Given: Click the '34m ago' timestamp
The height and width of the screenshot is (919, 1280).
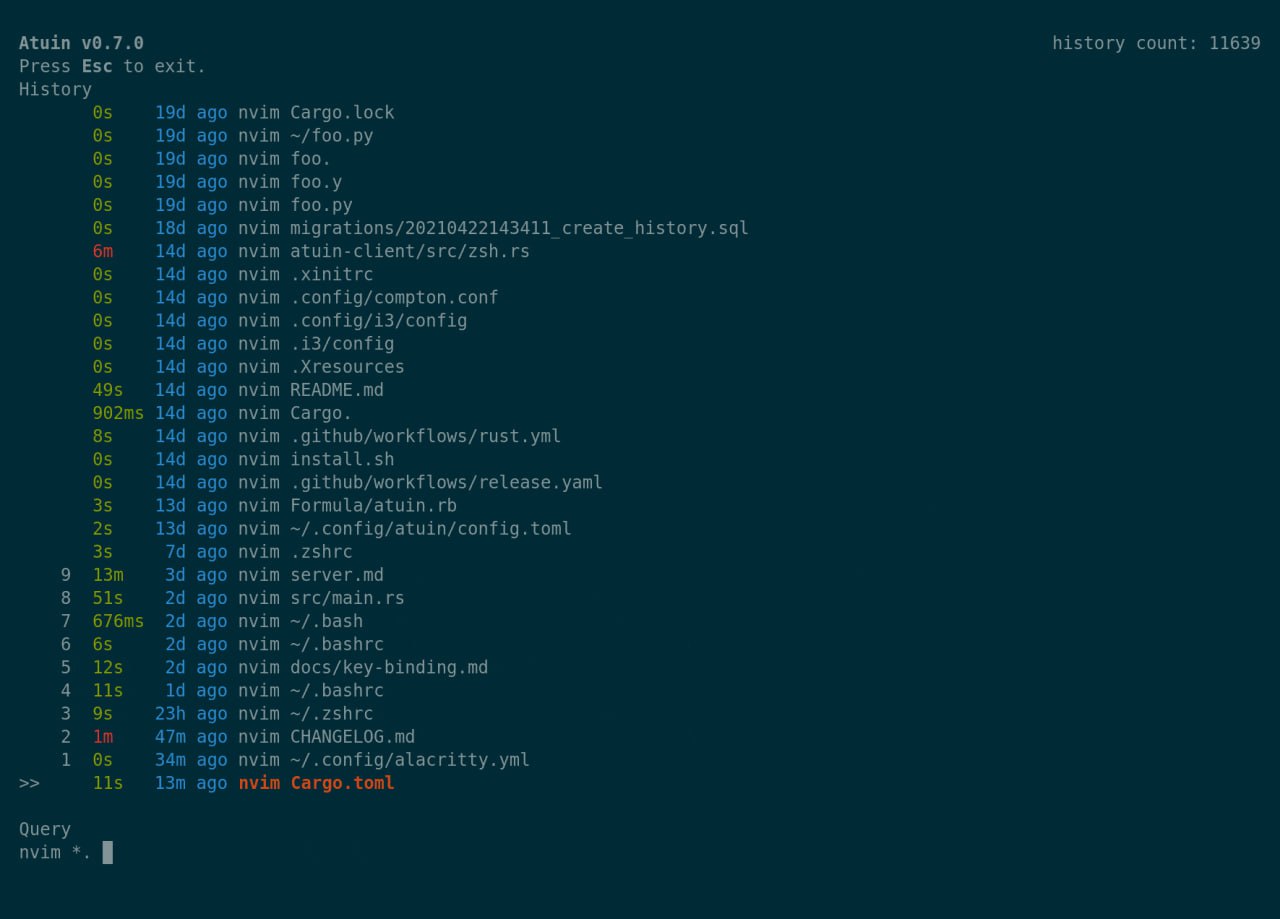Looking at the screenshot, I should coord(191,760).
